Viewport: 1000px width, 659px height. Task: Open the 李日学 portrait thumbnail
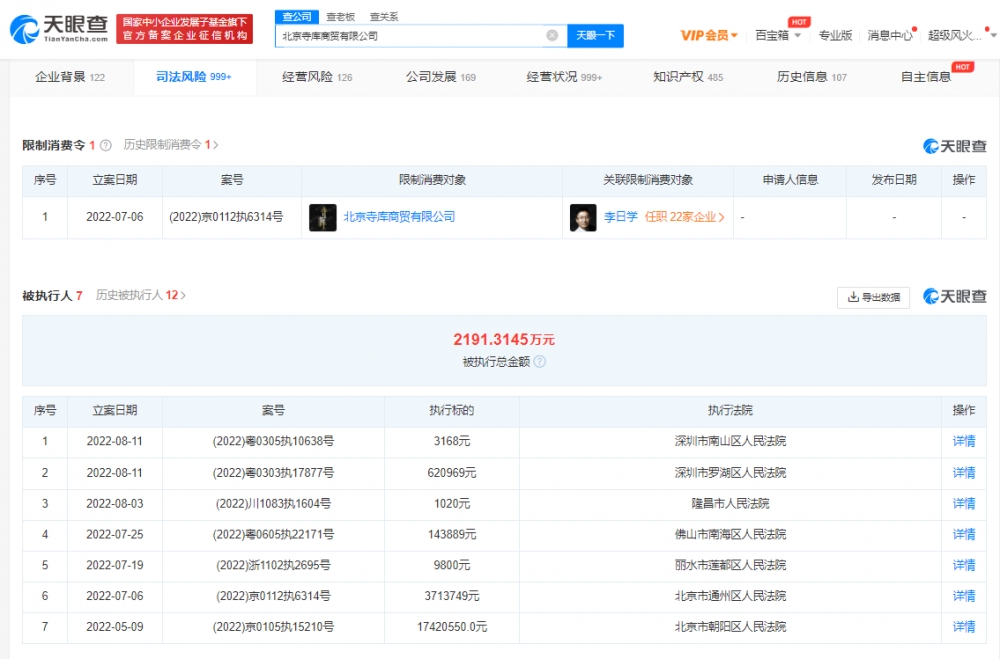click(x=583, y=218)
